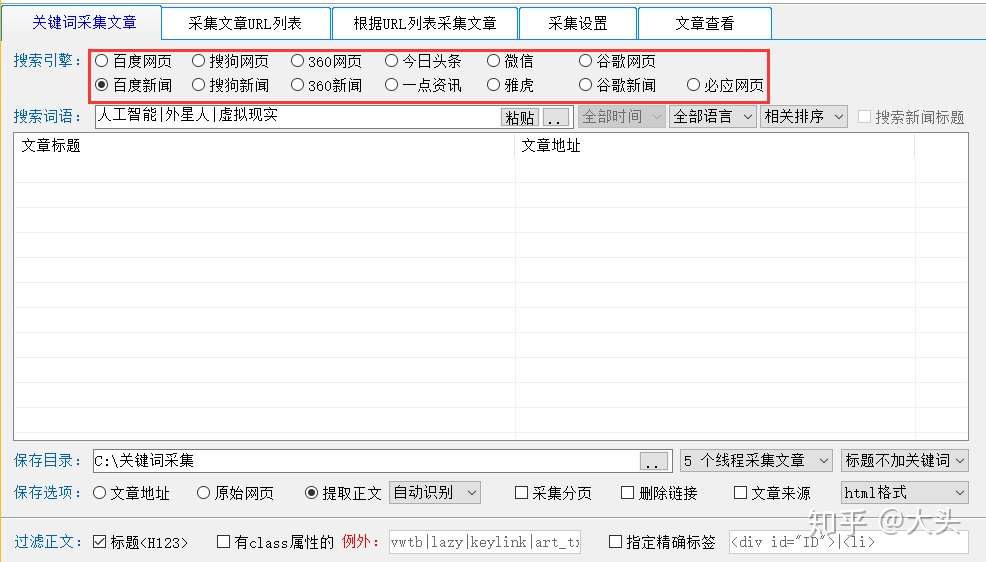Choose the 谷歌网页 search engine

tap(585, 61)
